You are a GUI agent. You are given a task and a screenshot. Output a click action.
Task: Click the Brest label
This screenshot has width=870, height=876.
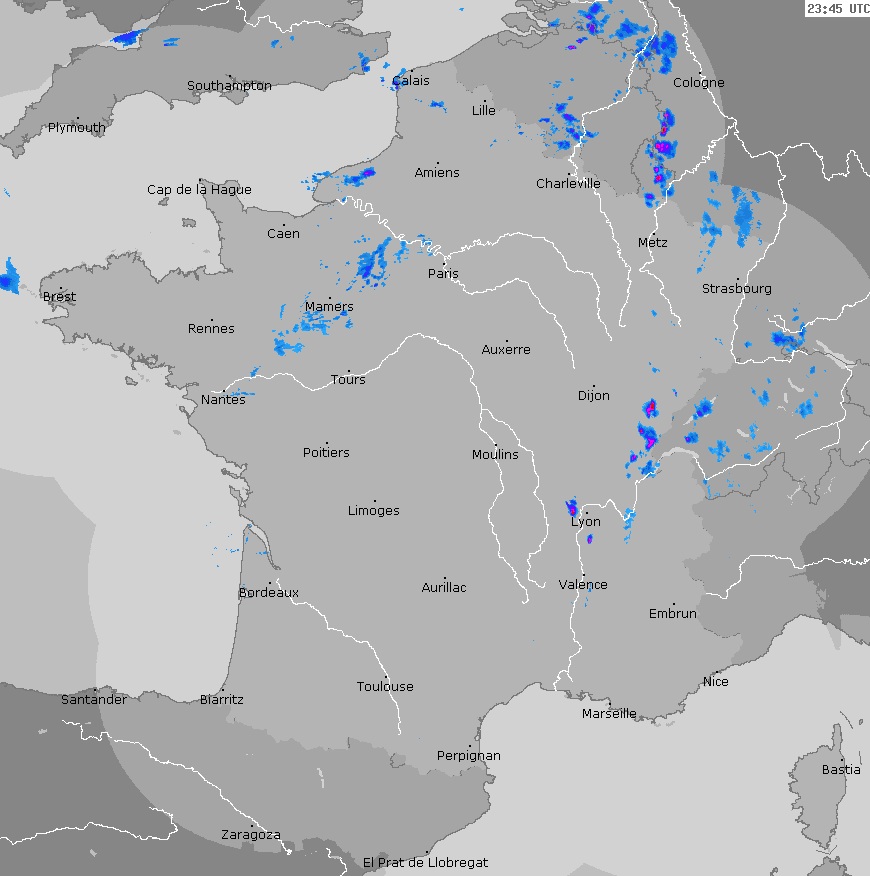coord(59,297)
